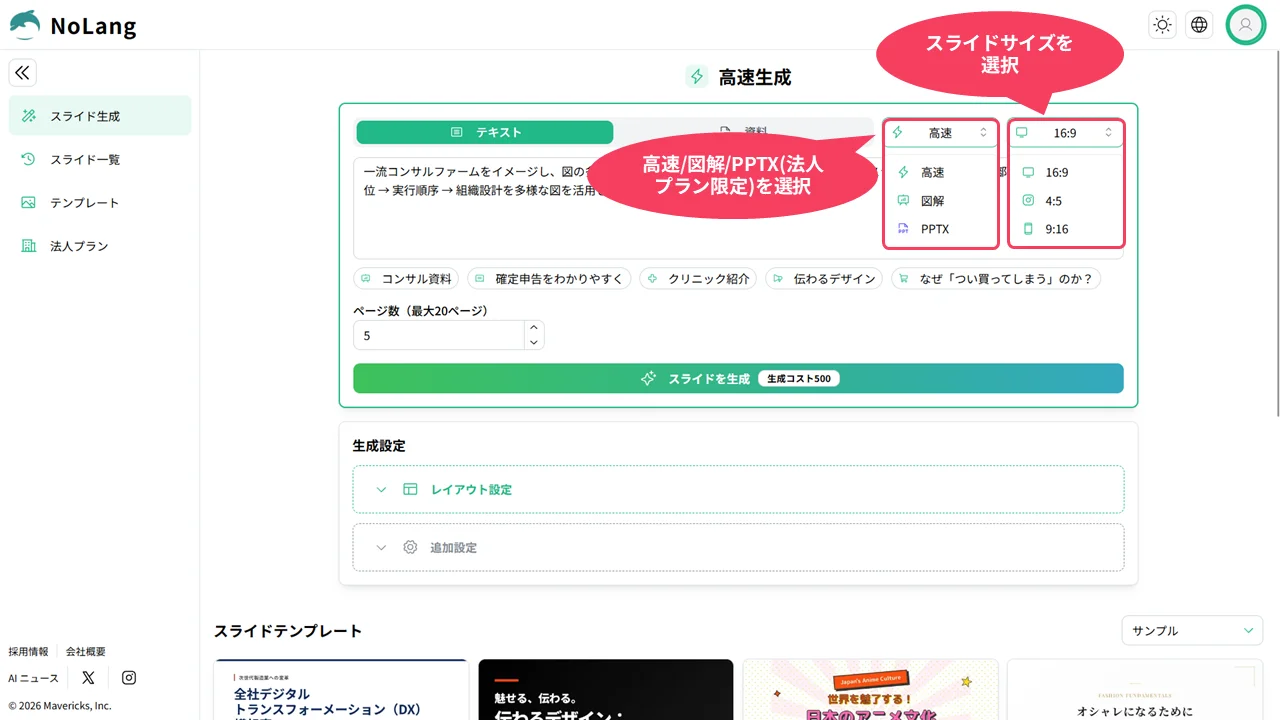Screen dimensions: 1280x720
Task: Pick the 伝わるデザイン suggestion chip
Action: pos(824,279)
